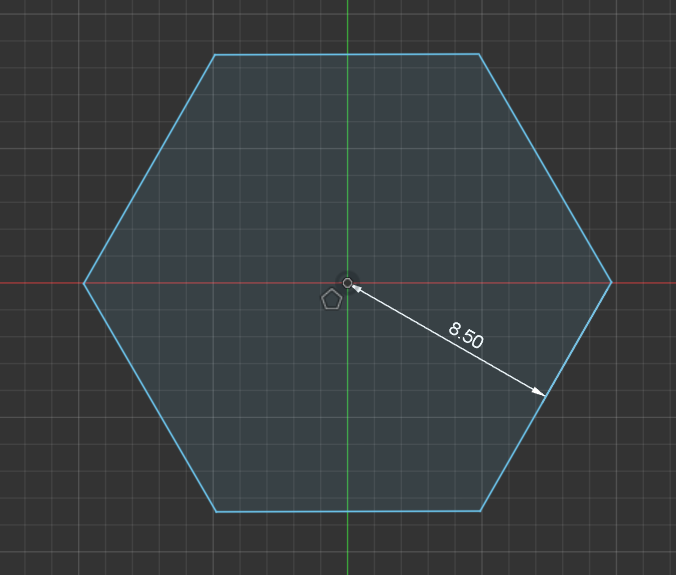Viewport: 676px width, 575px height.
Task: Select the green vertical axis above the hexagon
Action: (347, 25)
